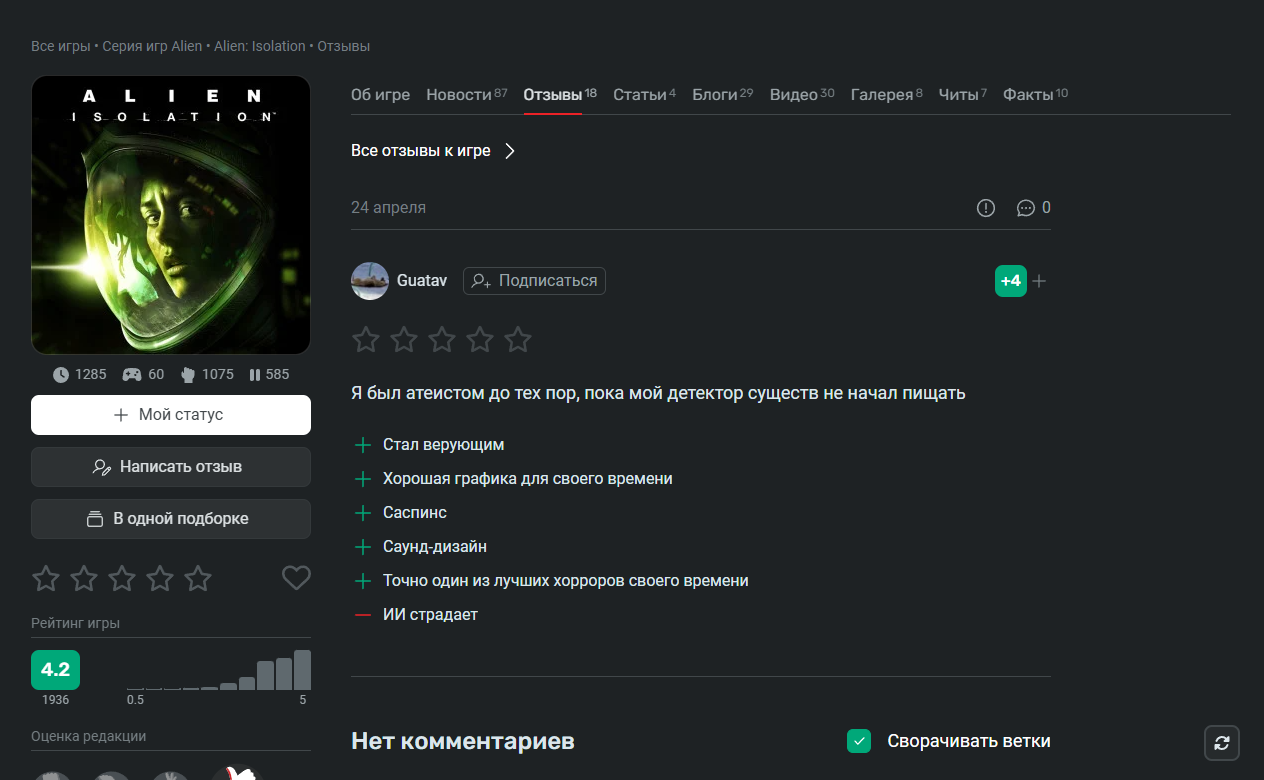Click the Написать отзыв button
The height and width of the screenshot is (780, 1264).
[x=171, y=467]
